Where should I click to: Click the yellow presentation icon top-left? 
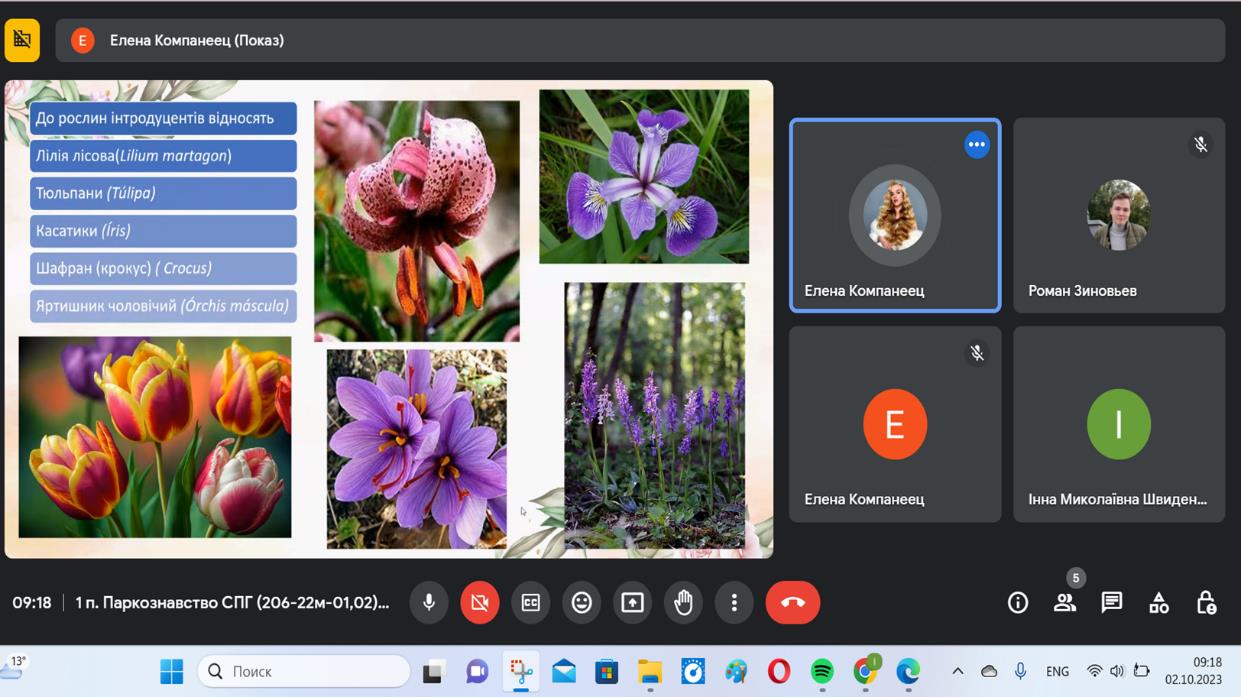22,40
